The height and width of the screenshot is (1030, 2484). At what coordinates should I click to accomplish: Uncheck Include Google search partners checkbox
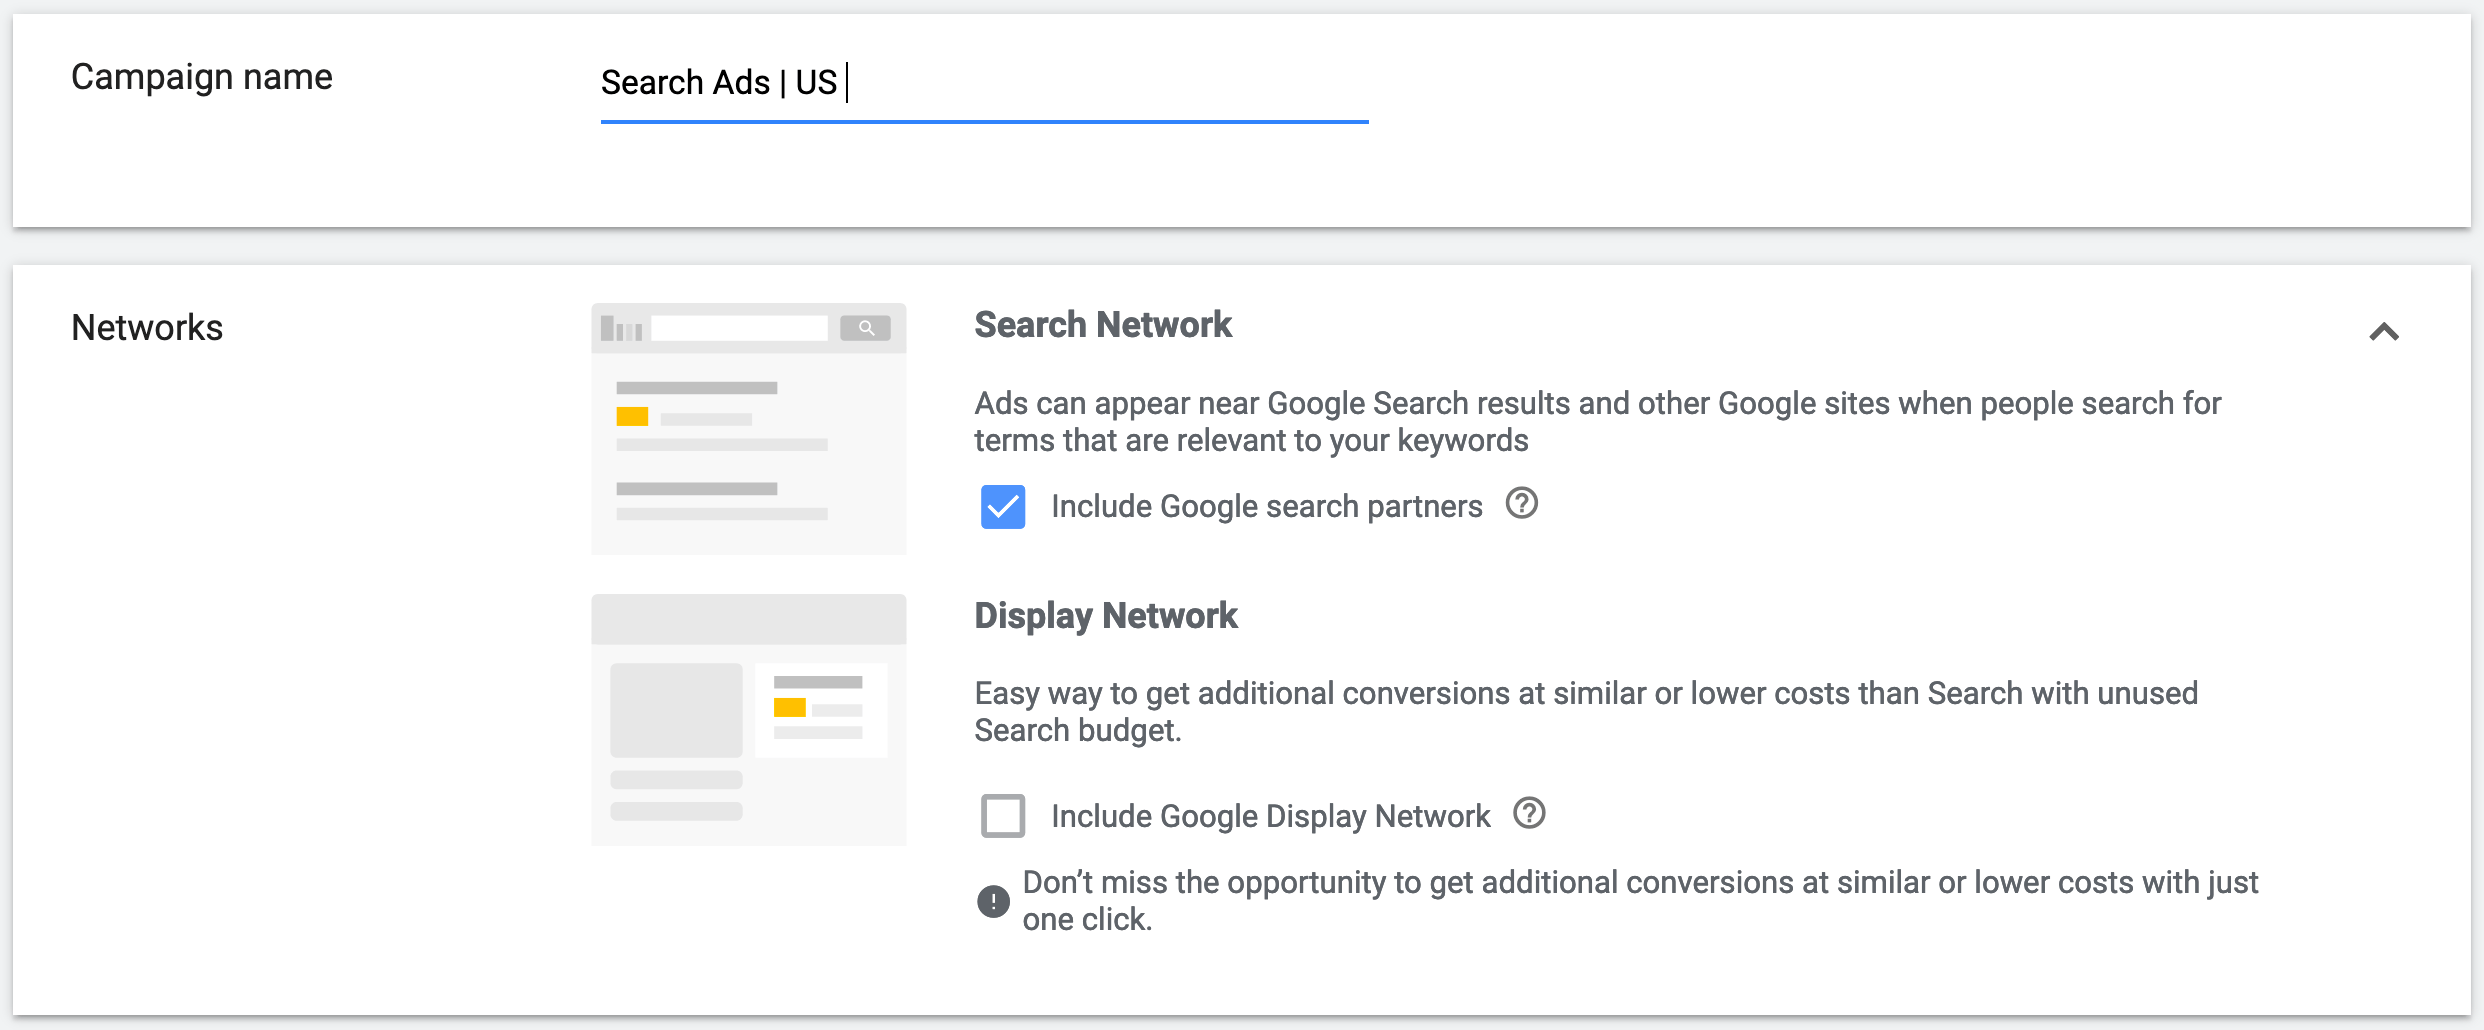pos(1003,507)
